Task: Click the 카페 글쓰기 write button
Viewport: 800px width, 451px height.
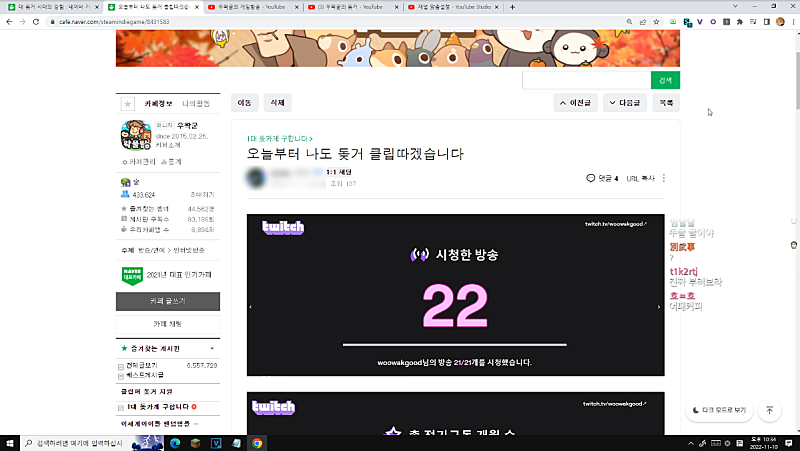Action: tap(168, 302)
